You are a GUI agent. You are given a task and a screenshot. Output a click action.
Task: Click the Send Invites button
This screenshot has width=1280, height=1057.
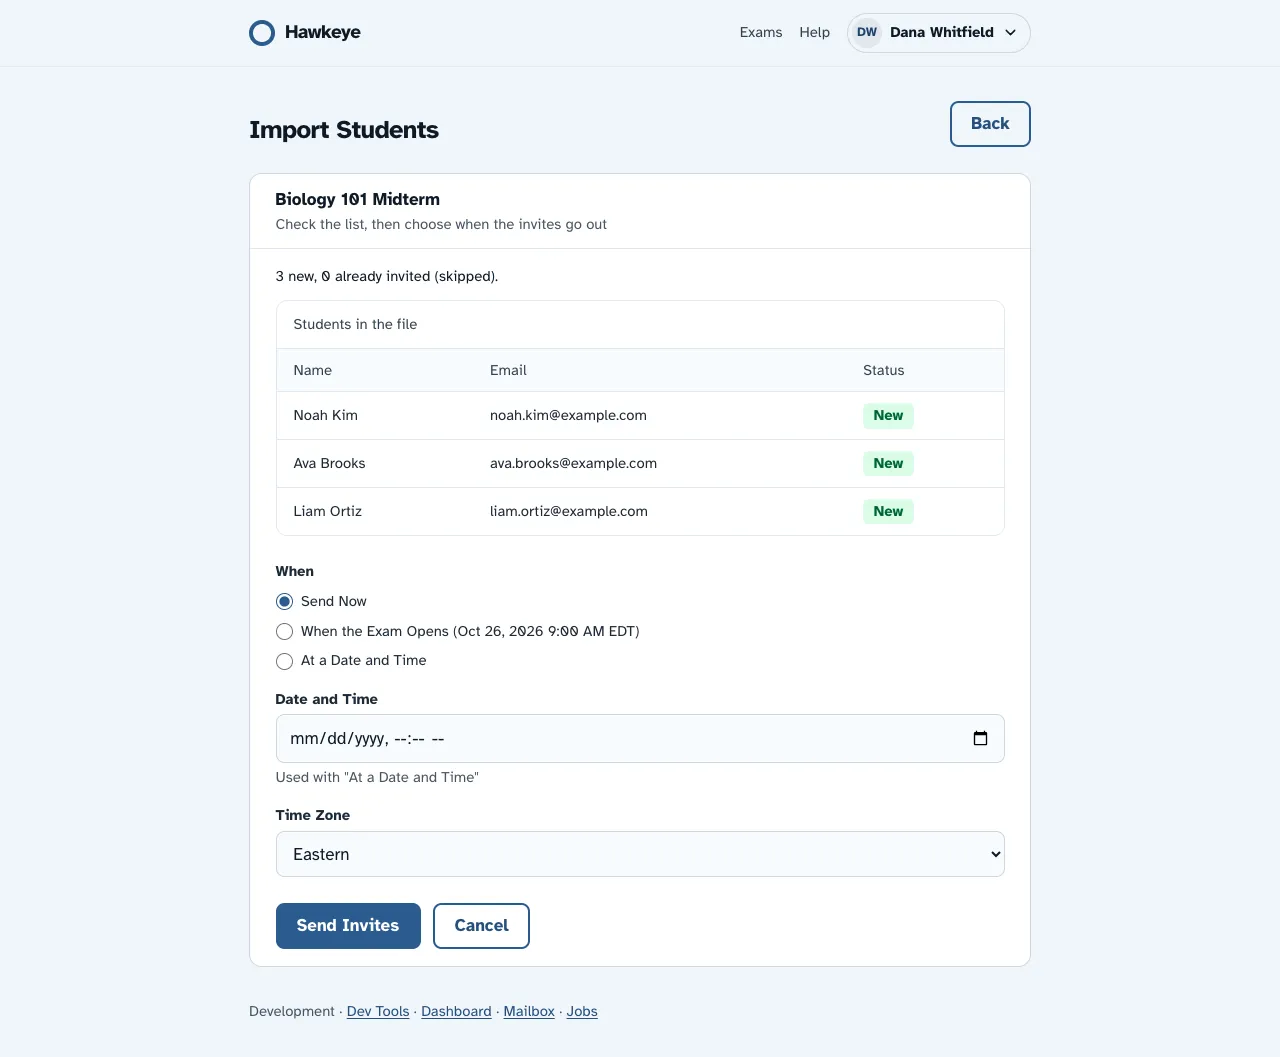[x=348, y=925]
